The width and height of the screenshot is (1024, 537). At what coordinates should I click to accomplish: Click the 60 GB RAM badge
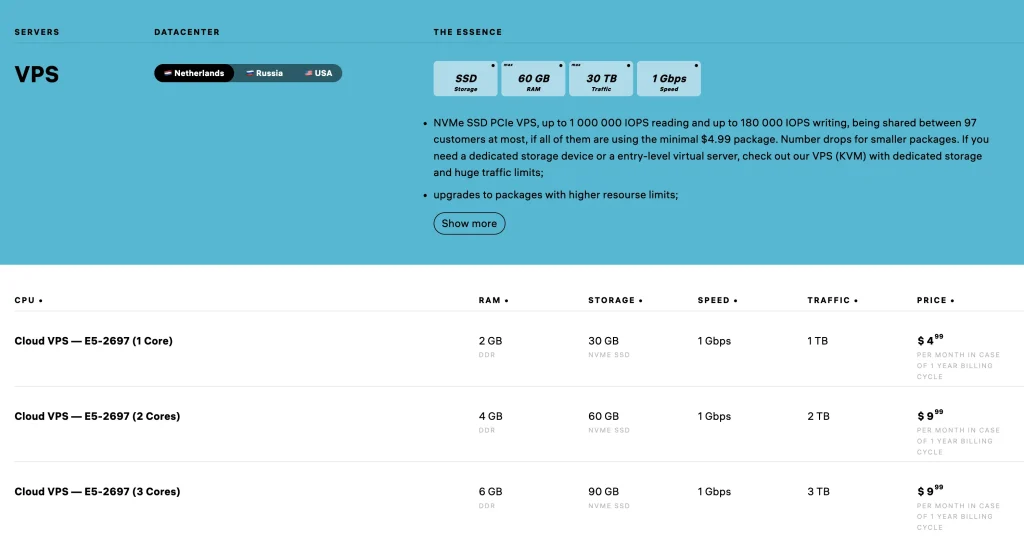coord(533,78)
